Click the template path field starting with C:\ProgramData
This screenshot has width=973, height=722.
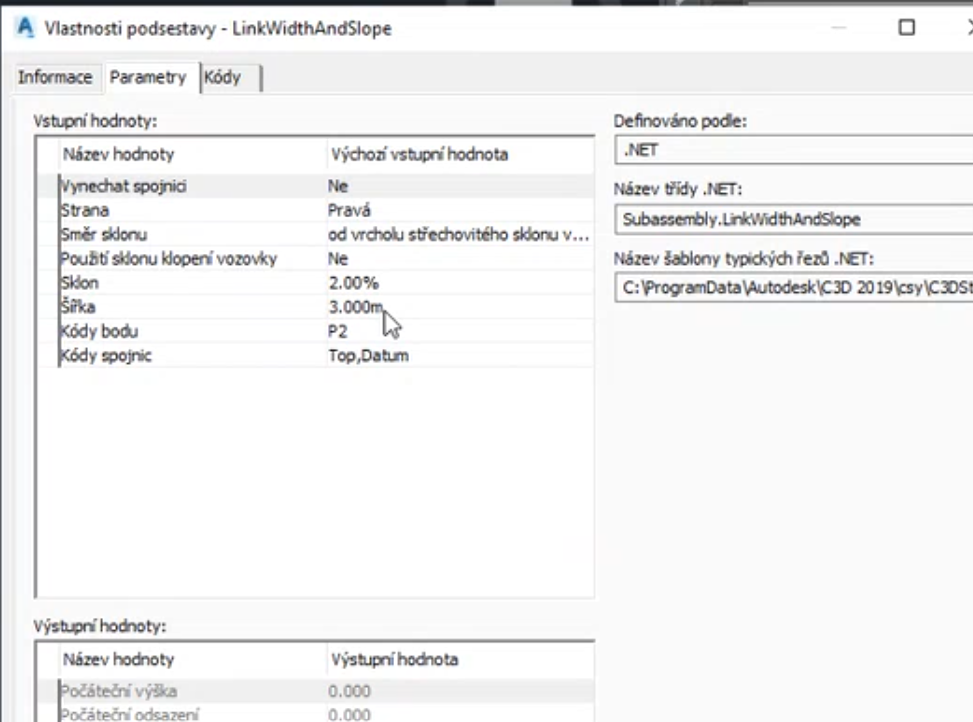click(792, 288)
